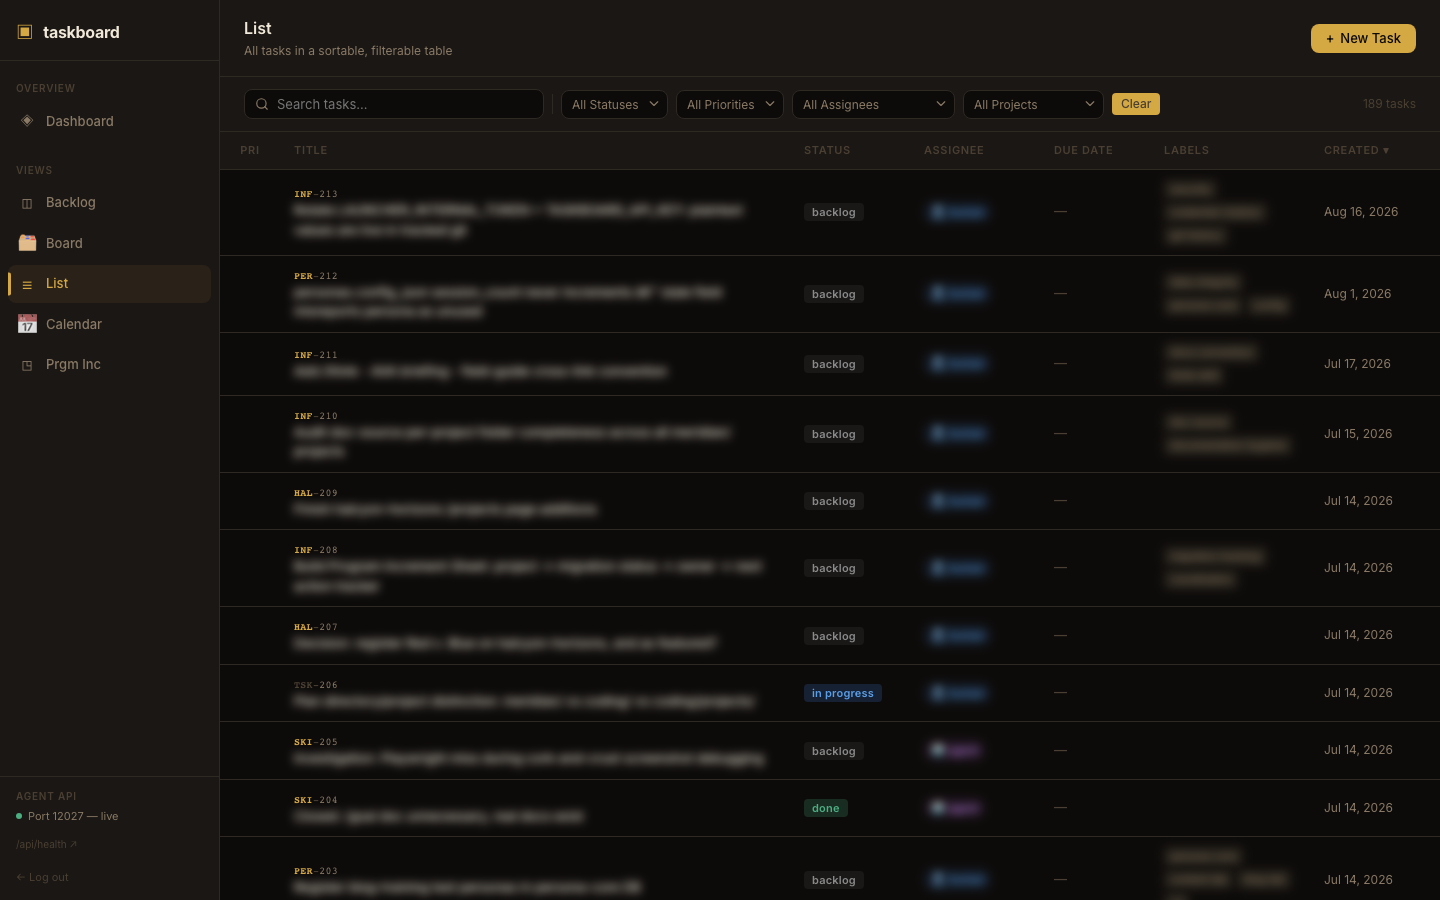Click the Jul 17, 2026 created date
The height and width of the screenshot is (900, 1440).
coord(1357,364)
